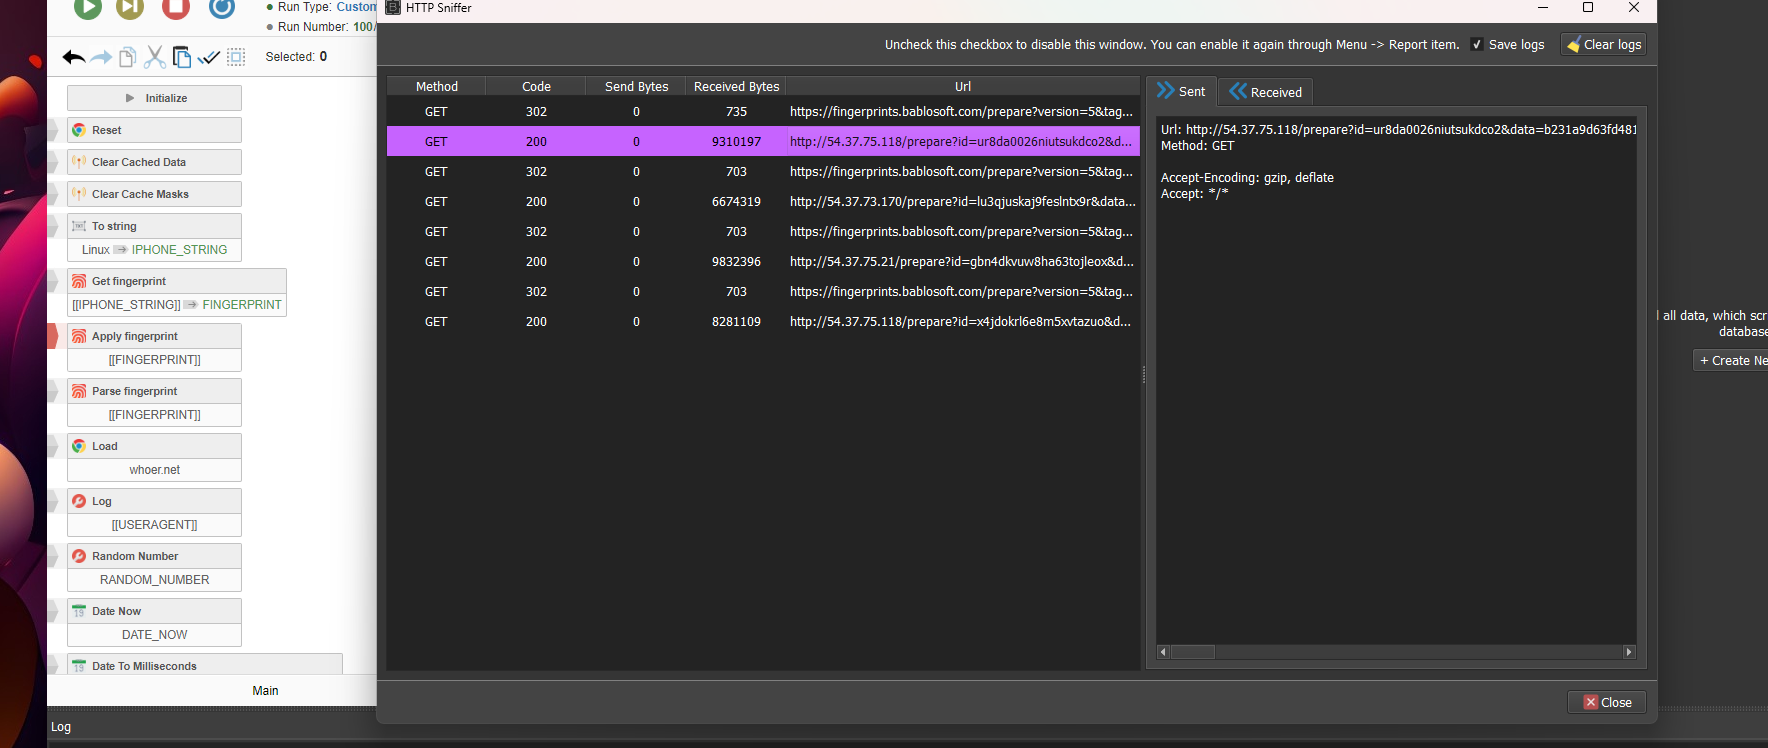Expand the Initialize section
The width and height of the screenshot is (1768, 748).
(154, 98)
